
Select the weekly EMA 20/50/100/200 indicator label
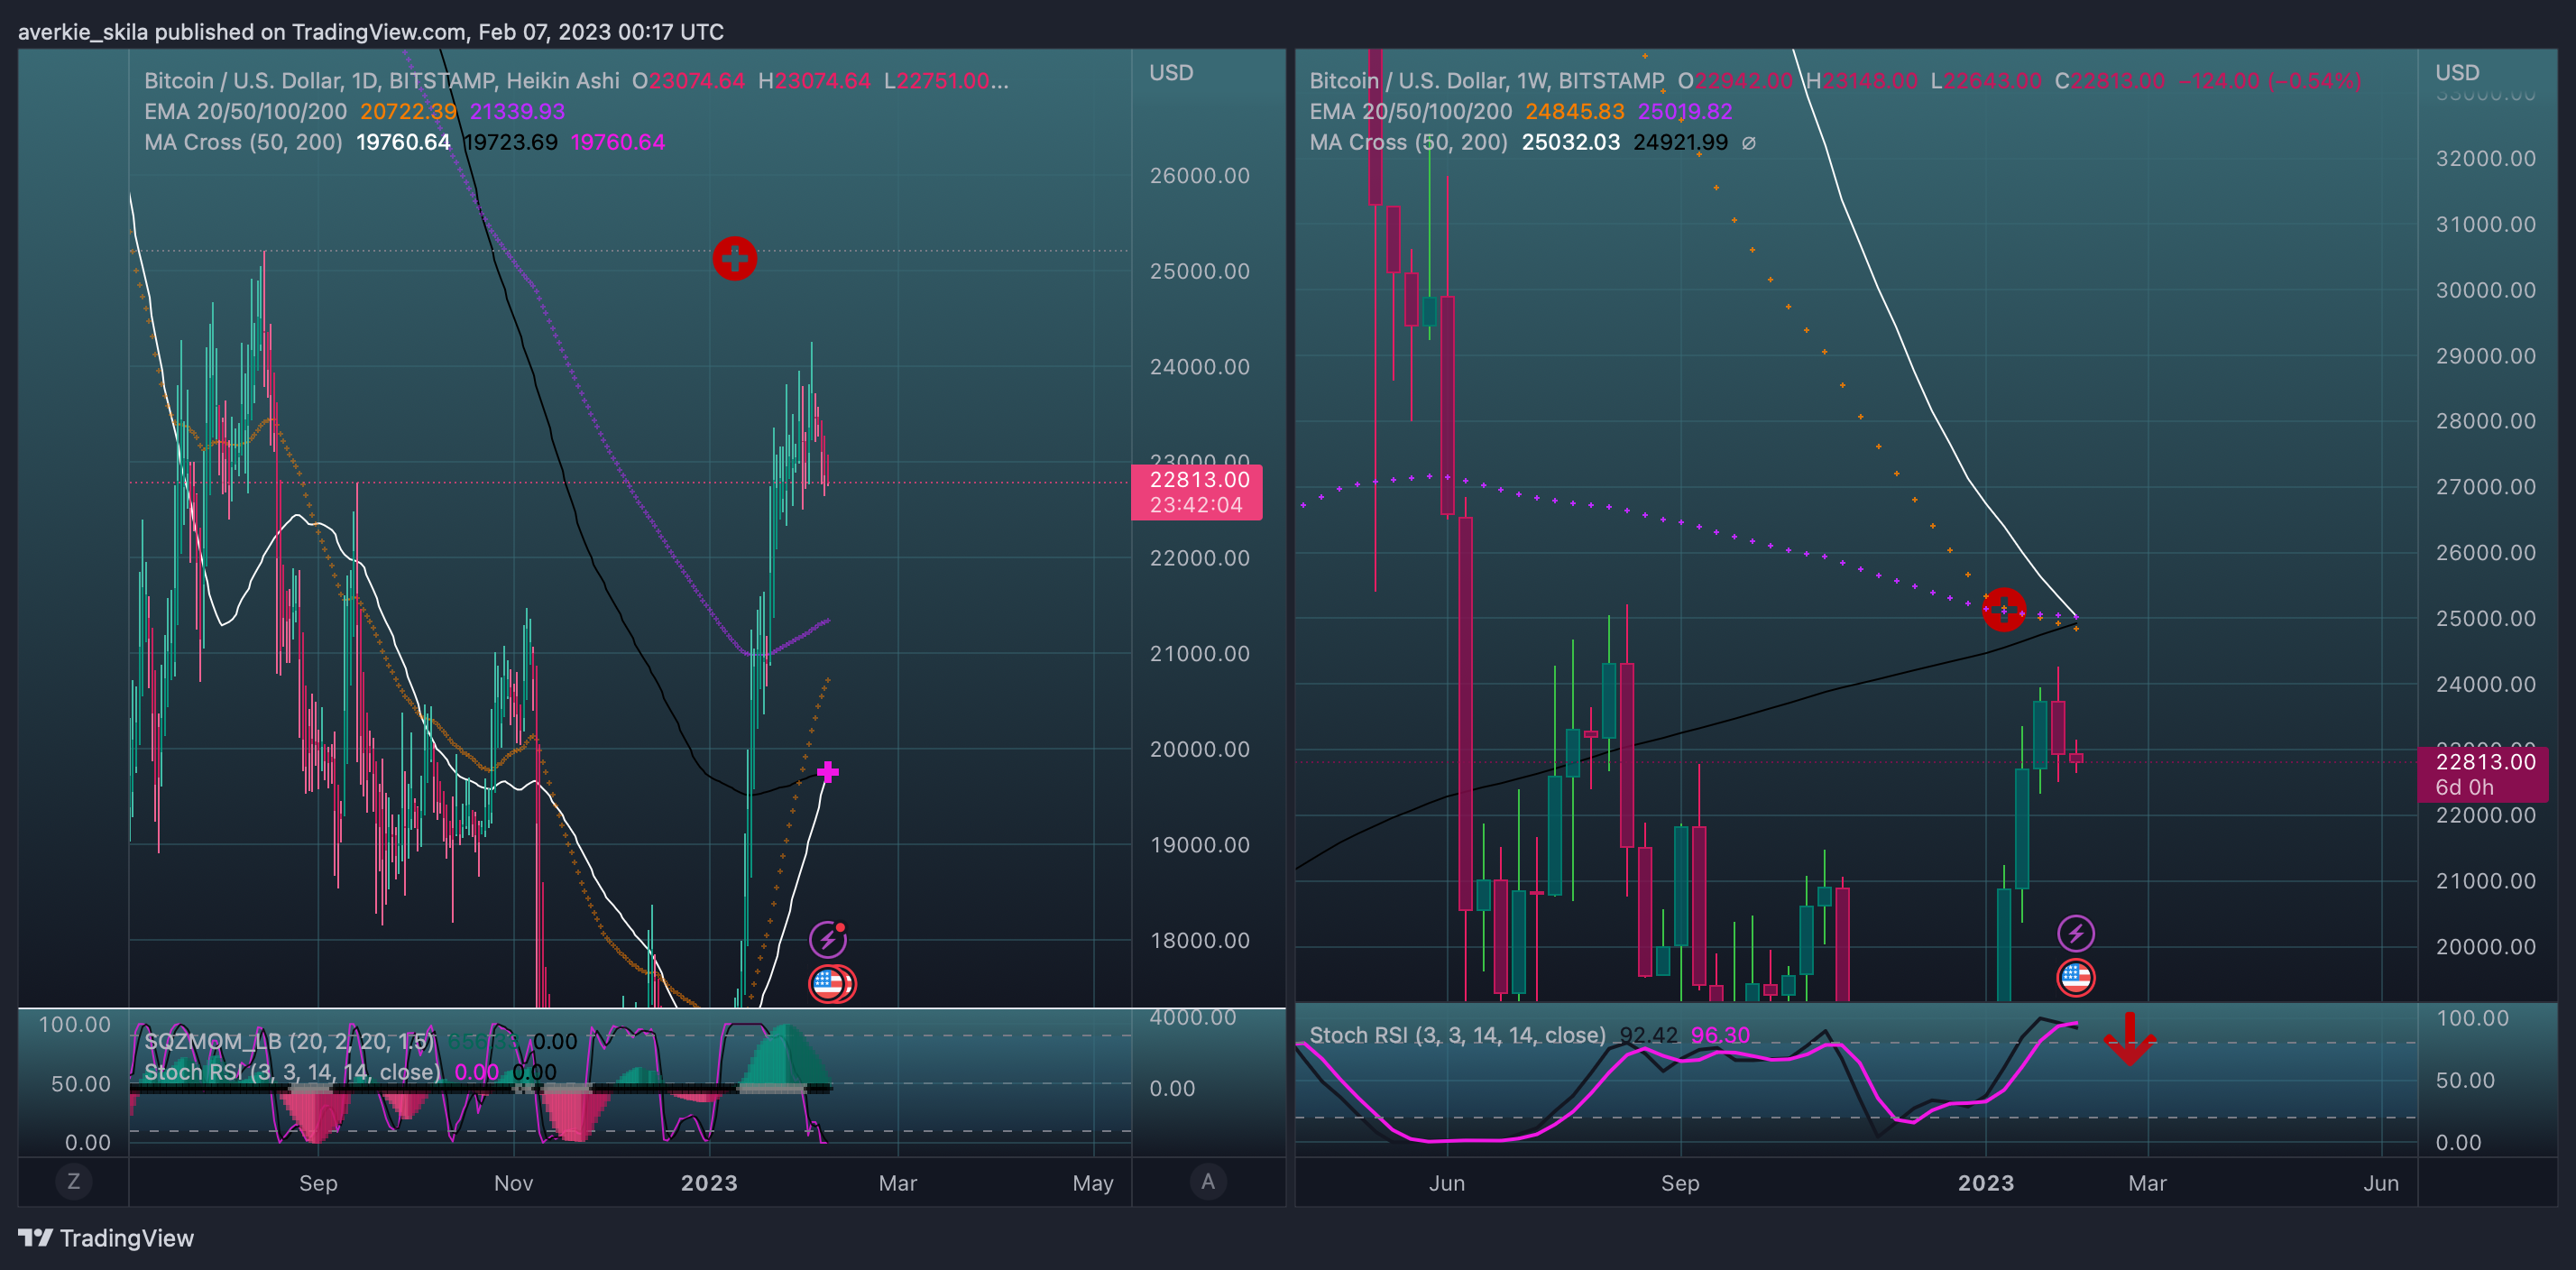(1411, 112)
